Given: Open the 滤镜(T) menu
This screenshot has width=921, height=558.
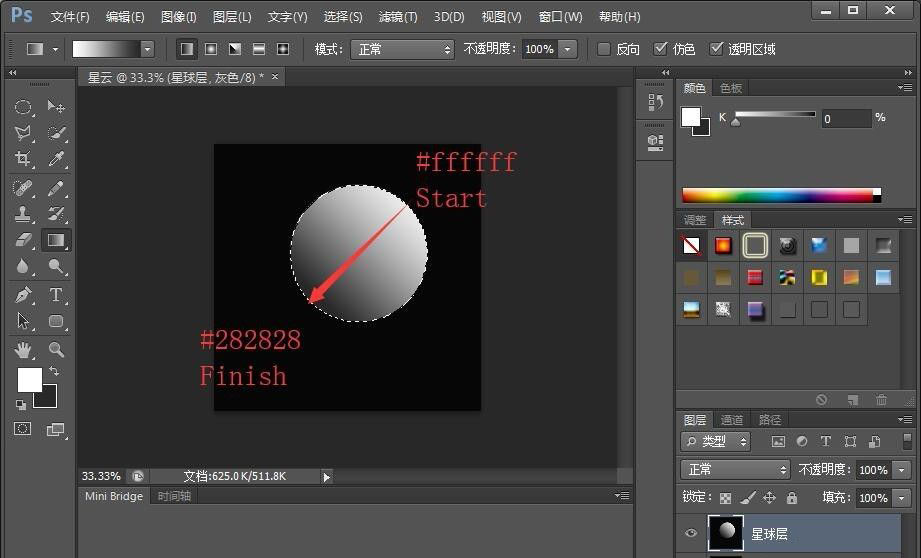Looking at the screenshot, I should click(398, 17).
